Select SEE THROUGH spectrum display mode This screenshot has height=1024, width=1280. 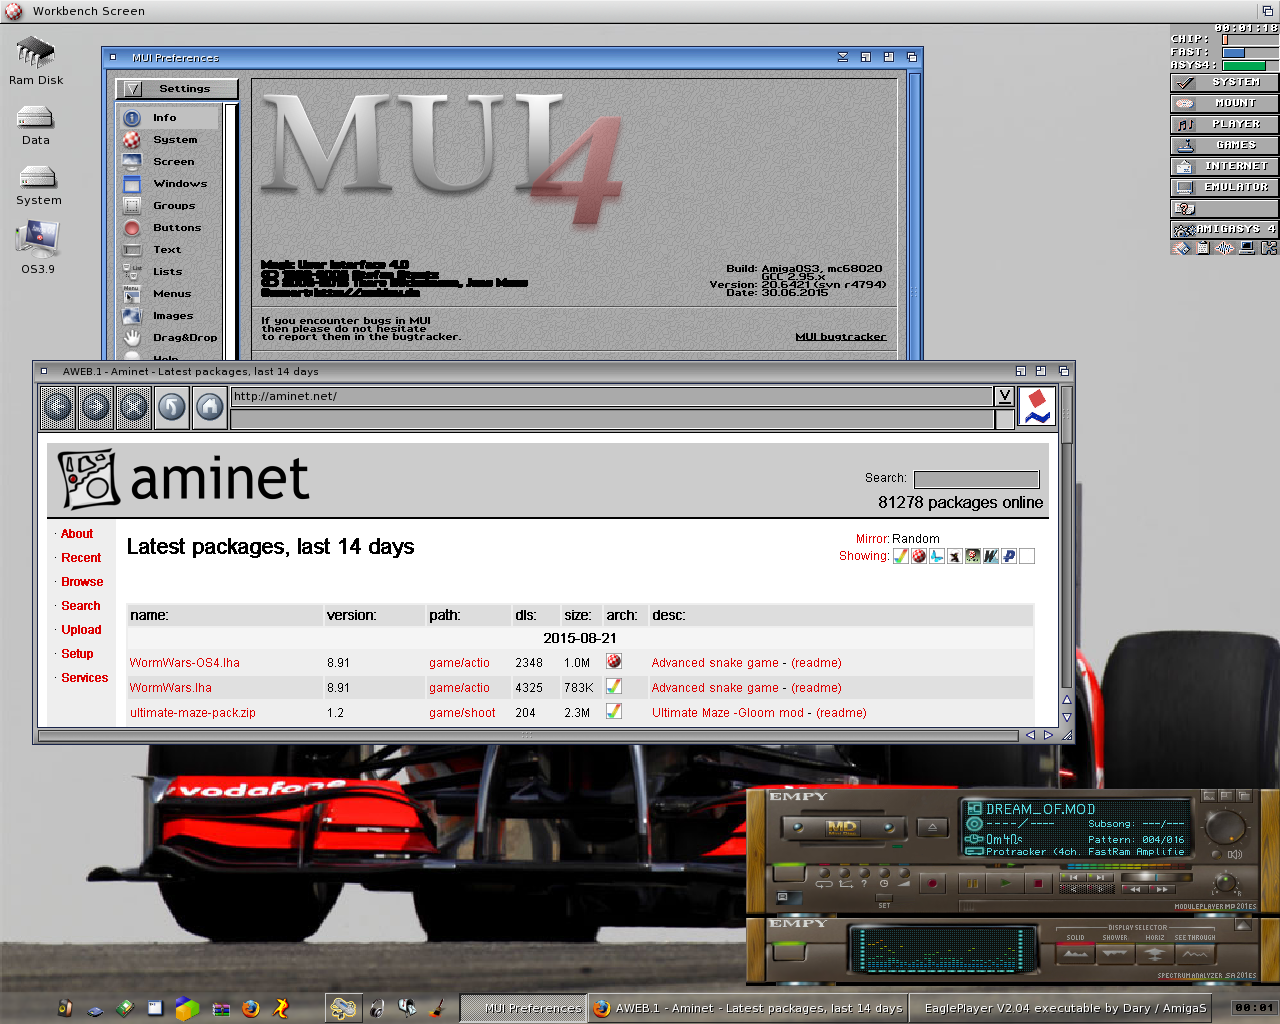tap(1195, 953)
